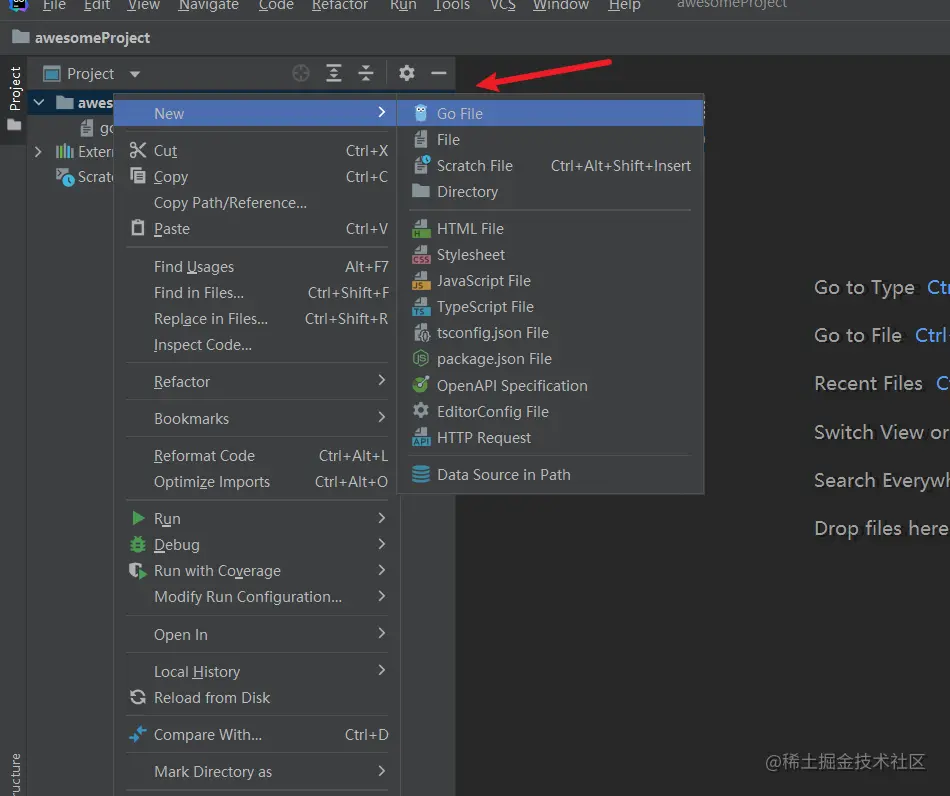The height and width of the screenshot is (796, 950).
Task: Expand the Mark Directory as submenu arrow
Action: pyautogui.click(x=382, y=771)
